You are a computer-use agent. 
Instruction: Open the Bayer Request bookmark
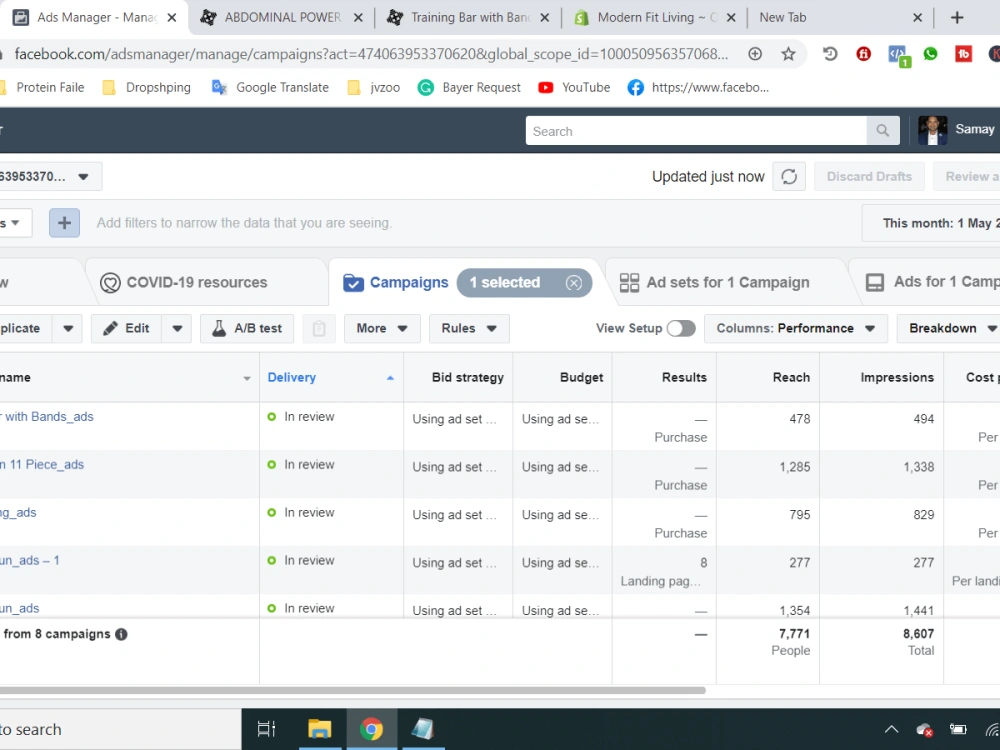469,87
